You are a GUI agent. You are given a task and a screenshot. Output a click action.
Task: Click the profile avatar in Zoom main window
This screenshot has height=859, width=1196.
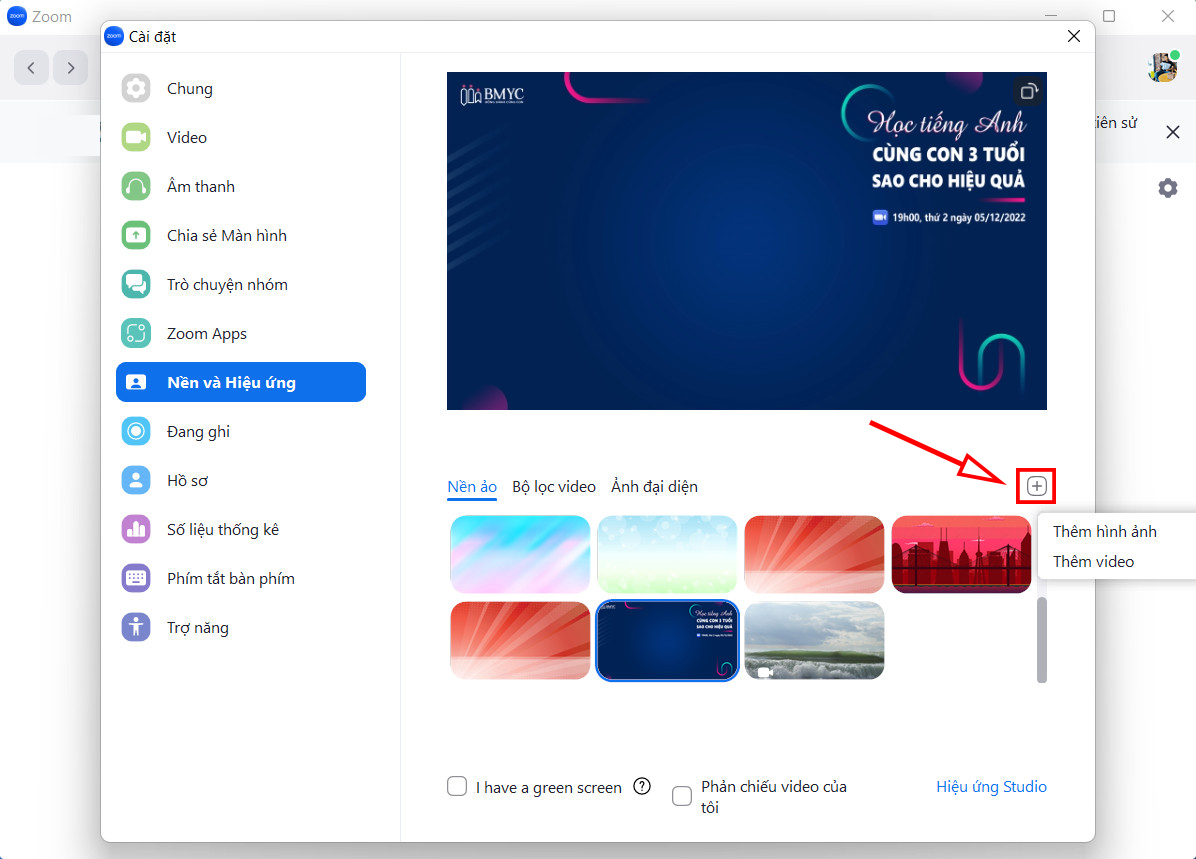tap(1164, 67)
